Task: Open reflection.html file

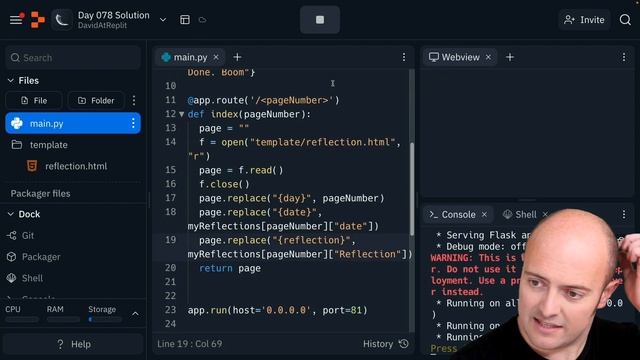Action: coord(76,166)
